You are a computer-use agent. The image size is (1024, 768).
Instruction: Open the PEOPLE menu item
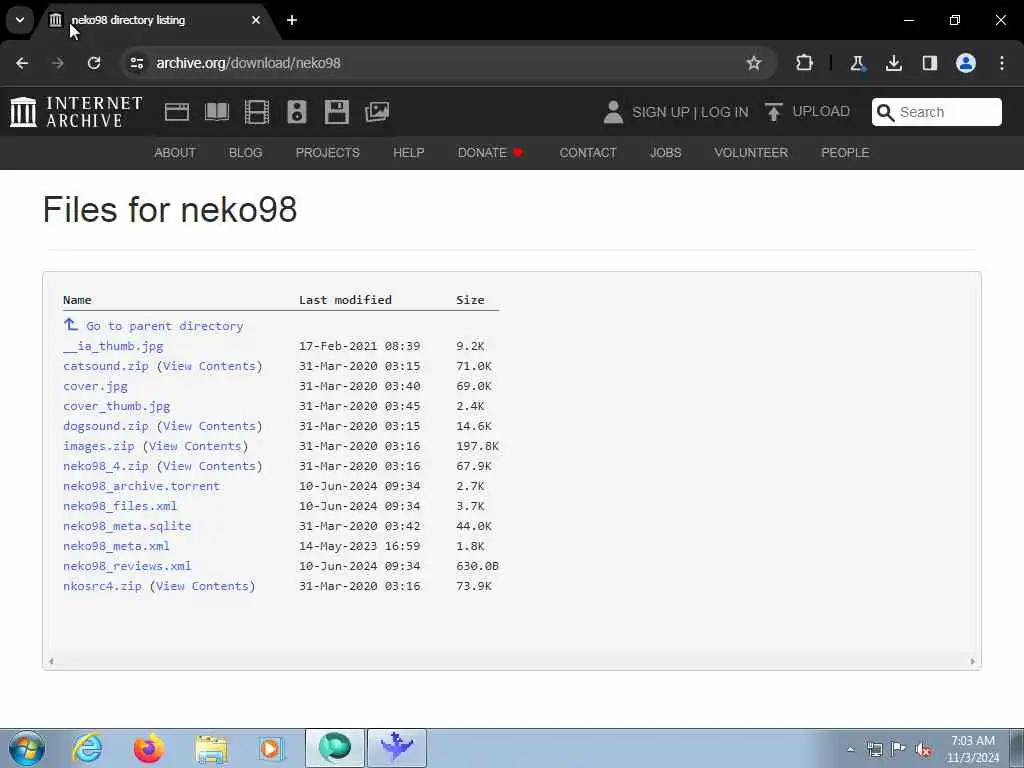pos(845,153)
